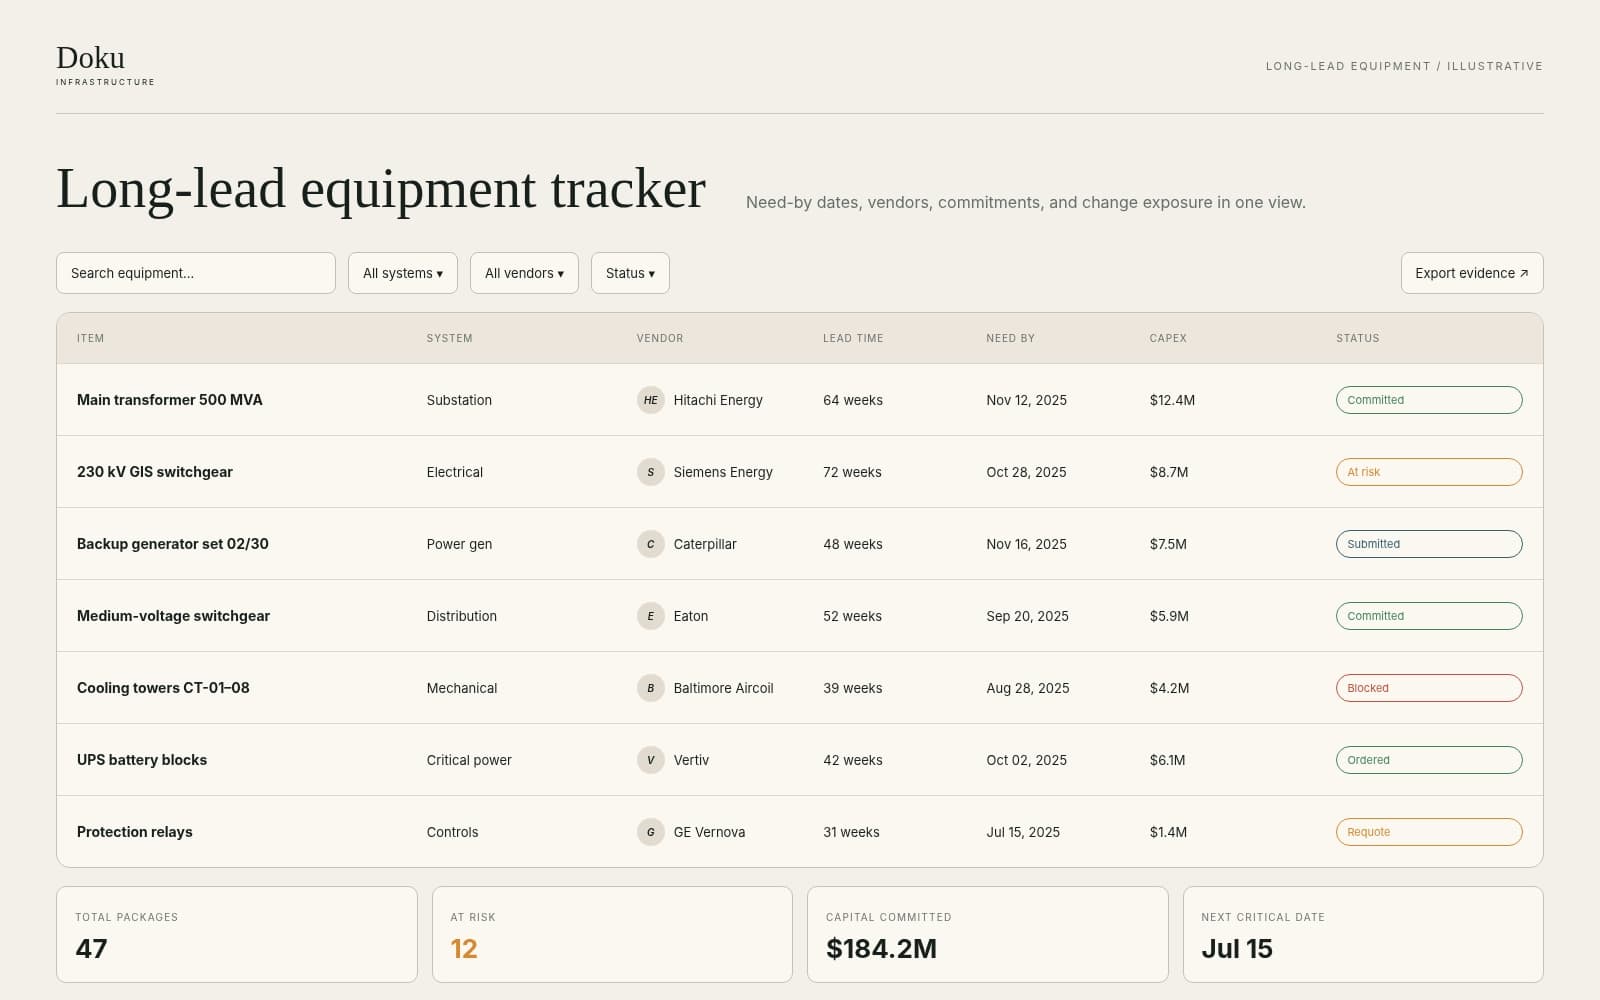
Task: Open the All systems filter dropdown
Action: click(403, 273)
